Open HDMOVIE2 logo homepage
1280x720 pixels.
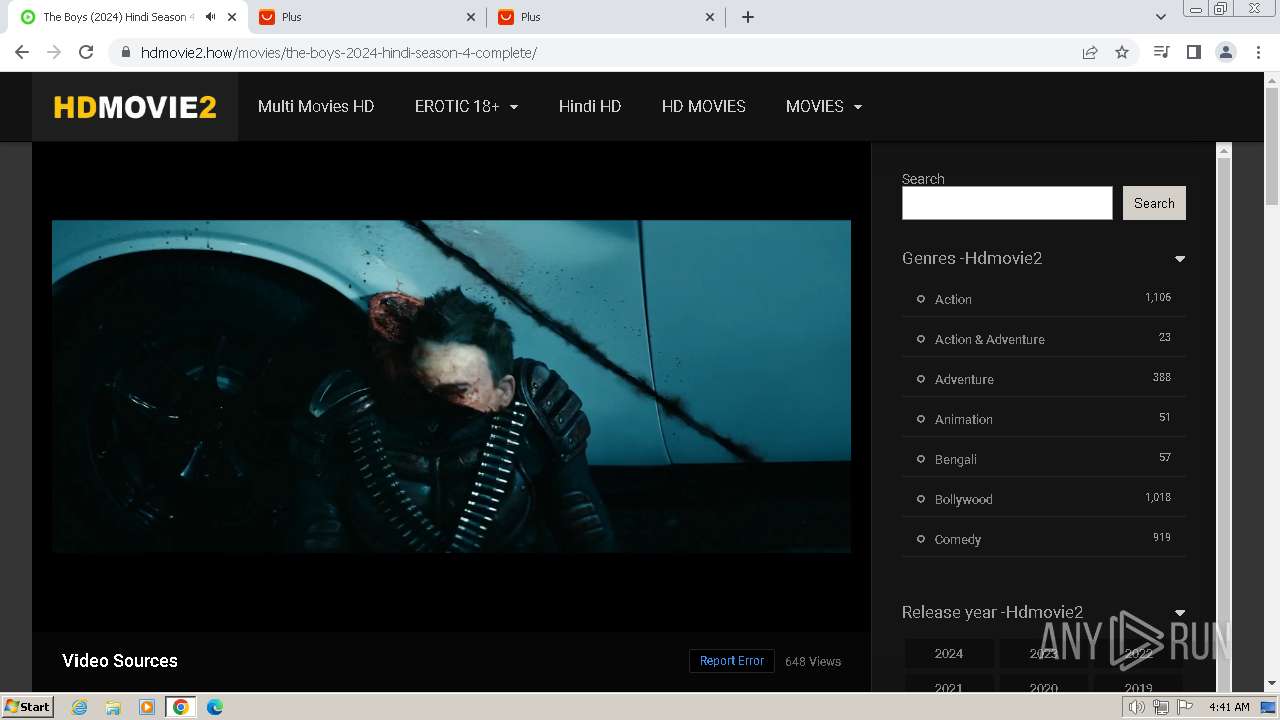pos(135,107)
